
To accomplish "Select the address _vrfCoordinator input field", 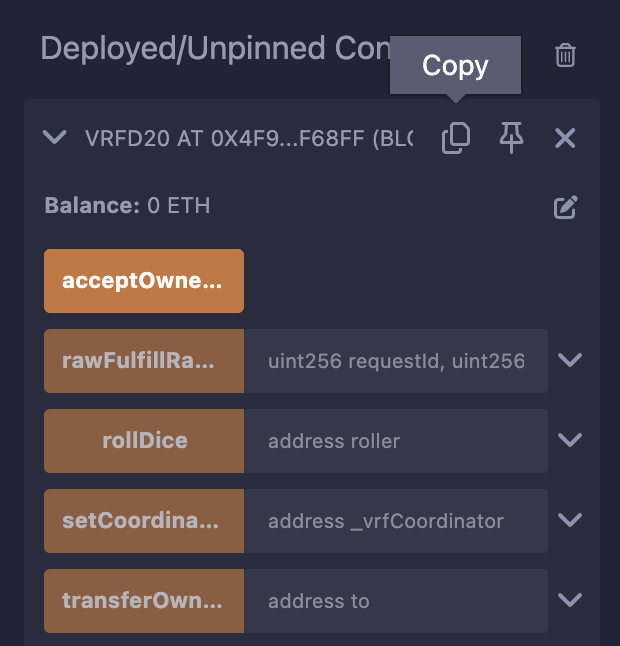I will [x=396, y=521].
